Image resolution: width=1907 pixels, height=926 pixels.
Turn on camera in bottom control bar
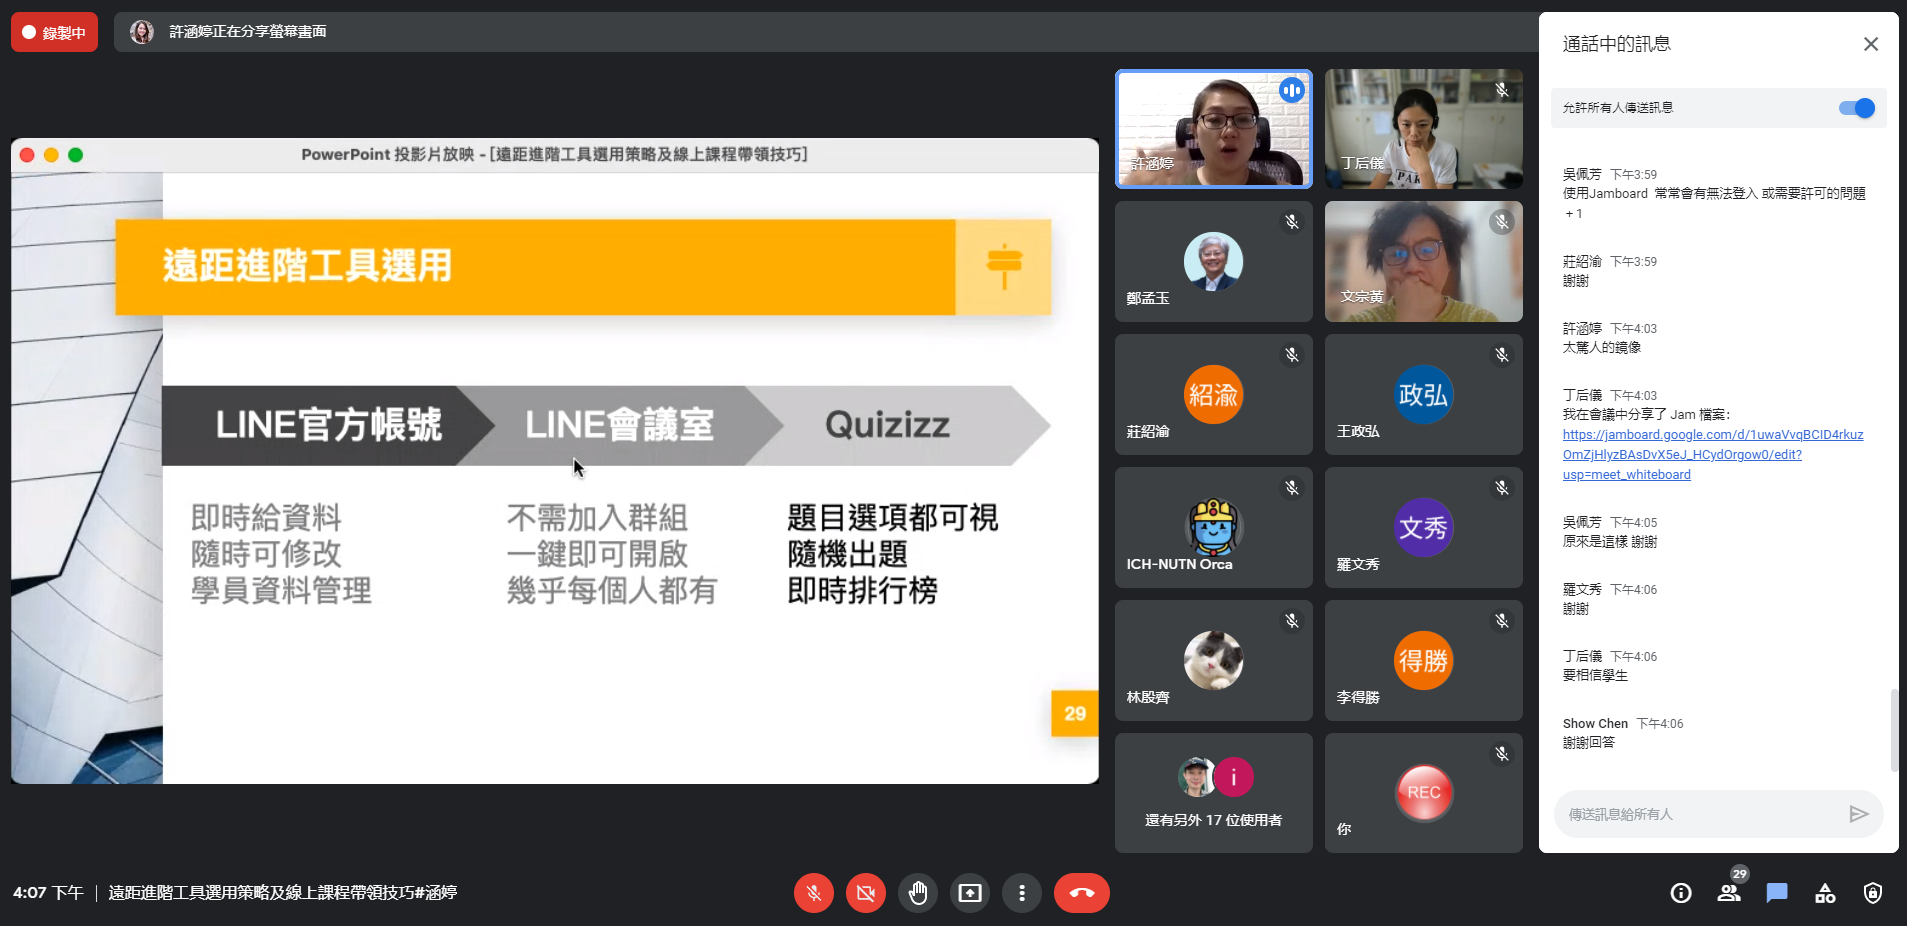(866, 893)
